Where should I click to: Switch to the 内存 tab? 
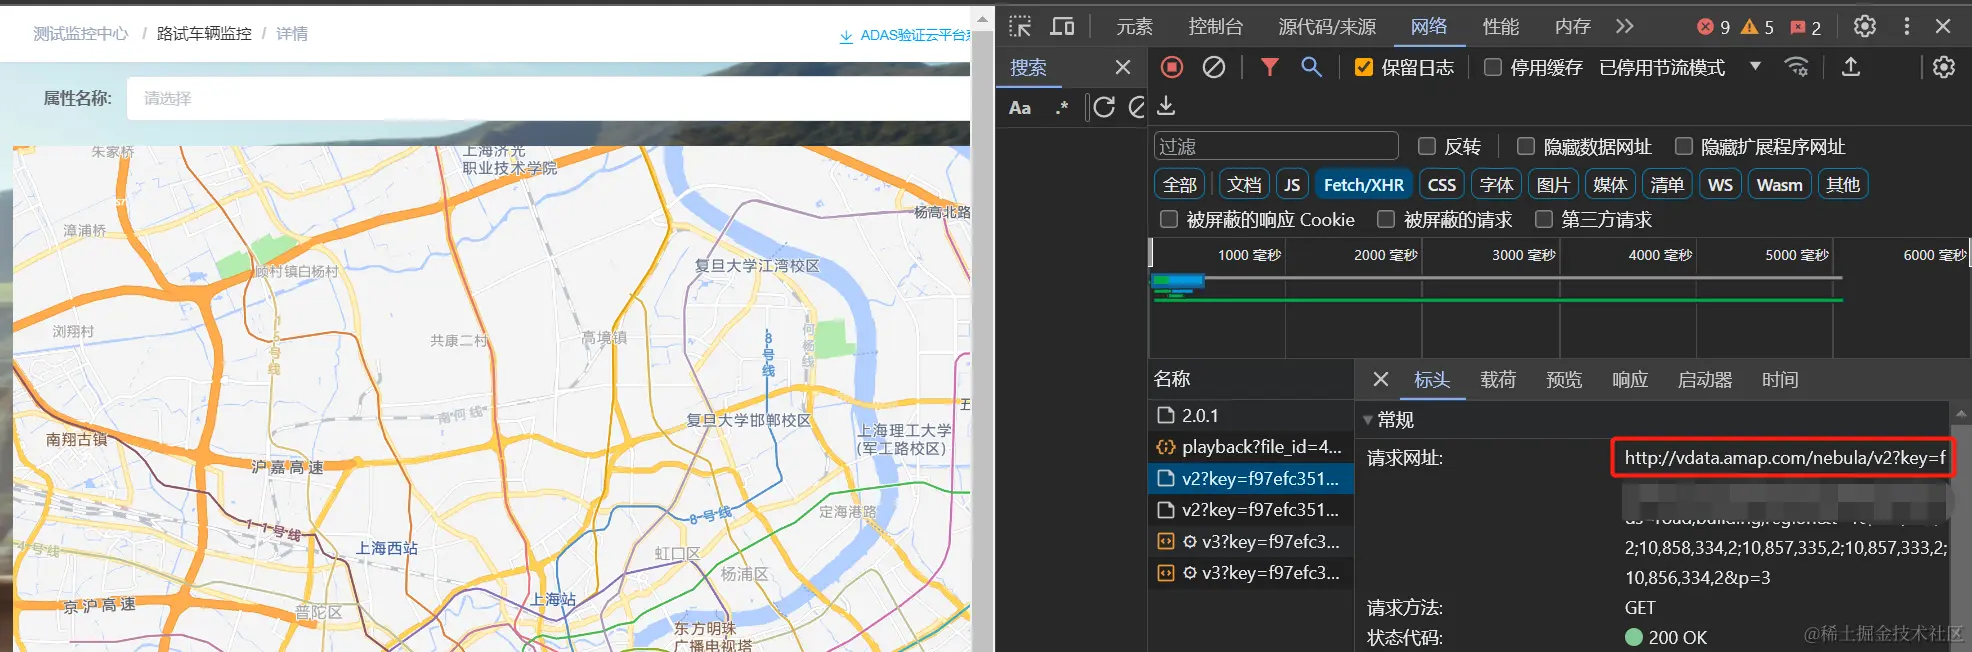(1573, 27)
